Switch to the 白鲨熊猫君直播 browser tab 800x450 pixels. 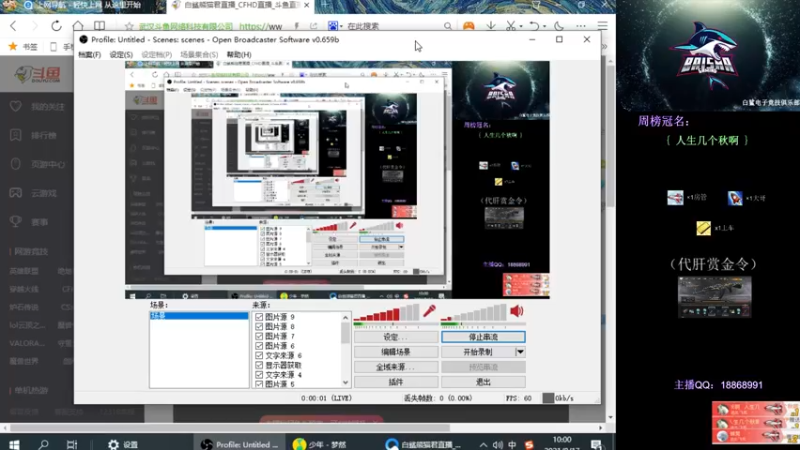pyautogui.click(x=242, y=6)
